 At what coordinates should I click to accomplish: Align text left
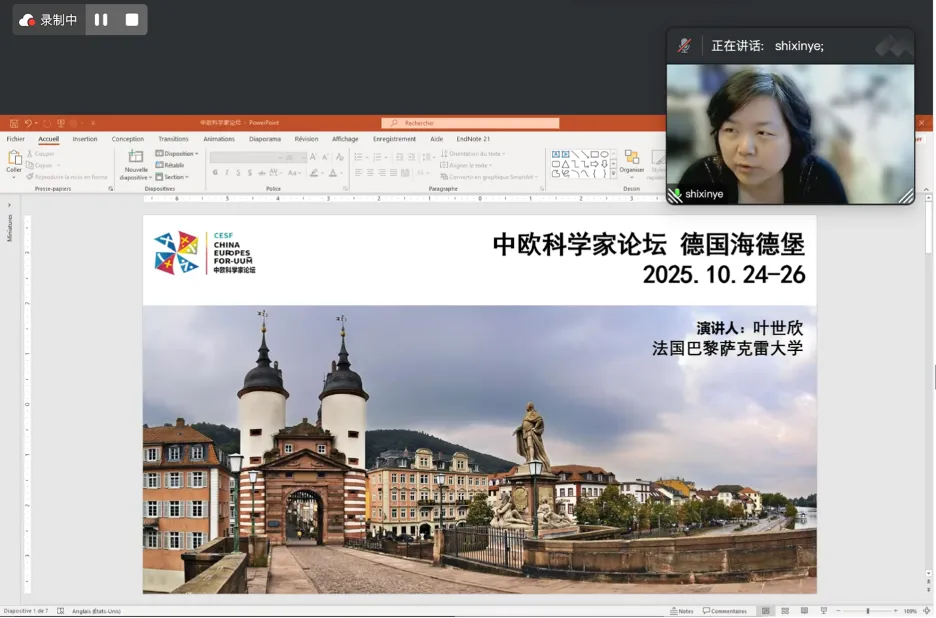[358, 173]
